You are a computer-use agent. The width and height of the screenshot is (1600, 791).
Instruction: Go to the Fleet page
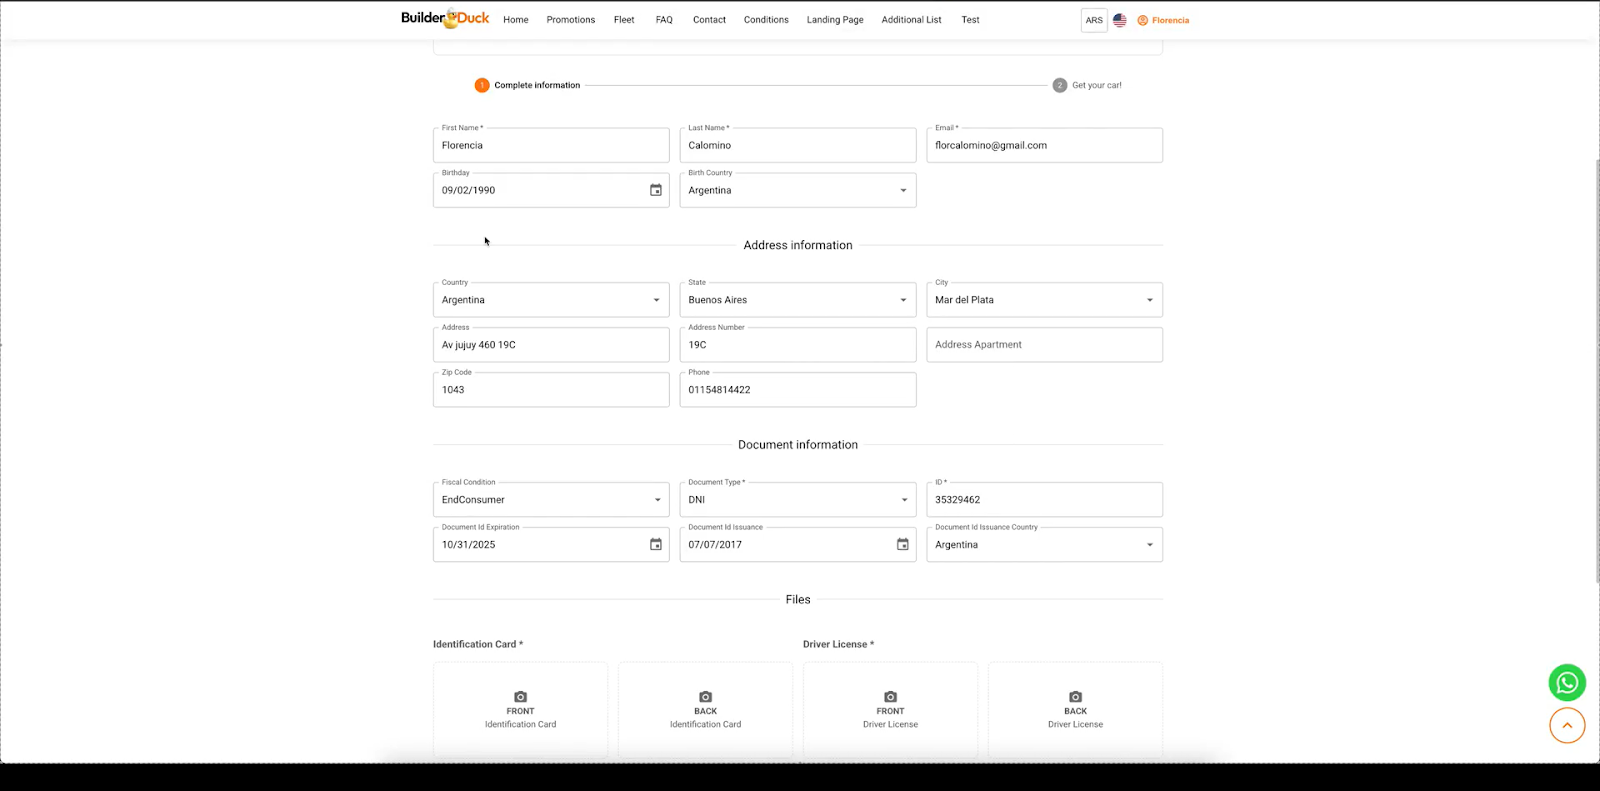pos(624,20)
